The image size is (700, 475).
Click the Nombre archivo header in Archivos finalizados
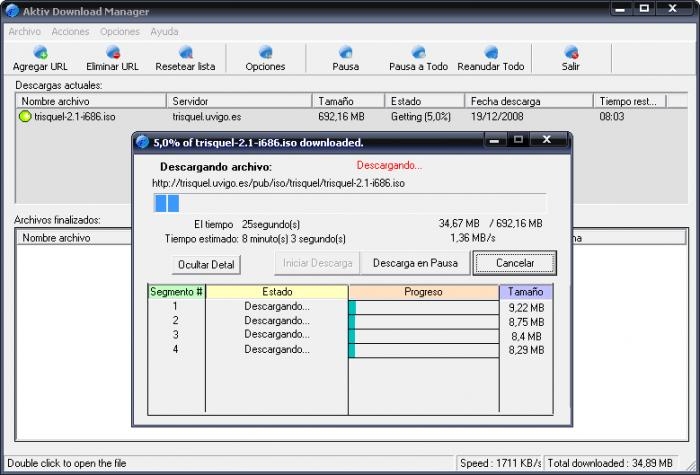tap(75, 238)
